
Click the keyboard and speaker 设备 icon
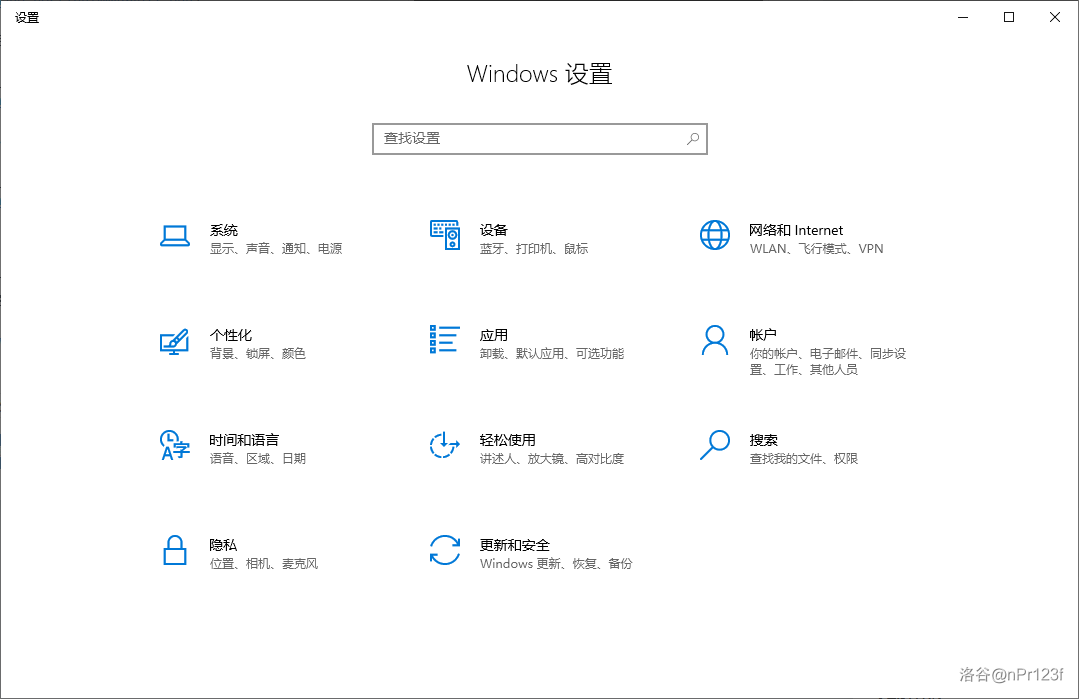point(444,235)
